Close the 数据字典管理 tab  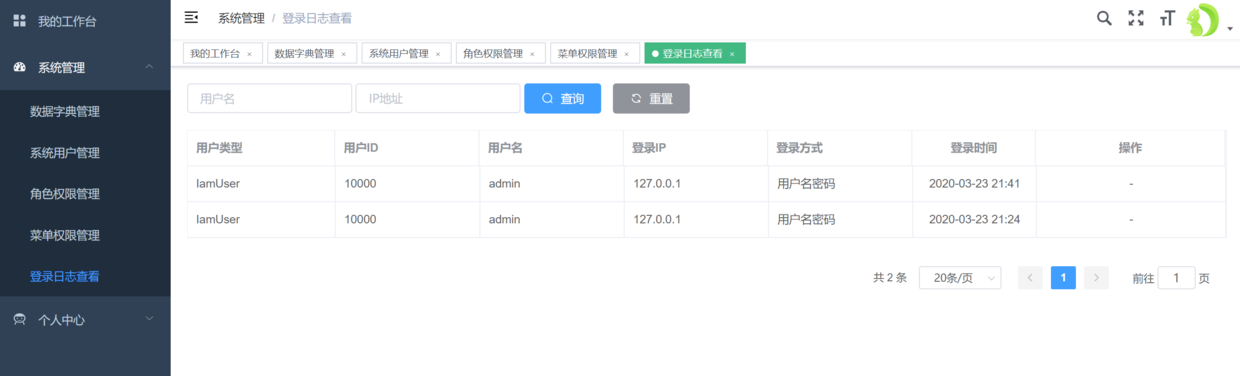pyautogui.click(x=343, y=54)
